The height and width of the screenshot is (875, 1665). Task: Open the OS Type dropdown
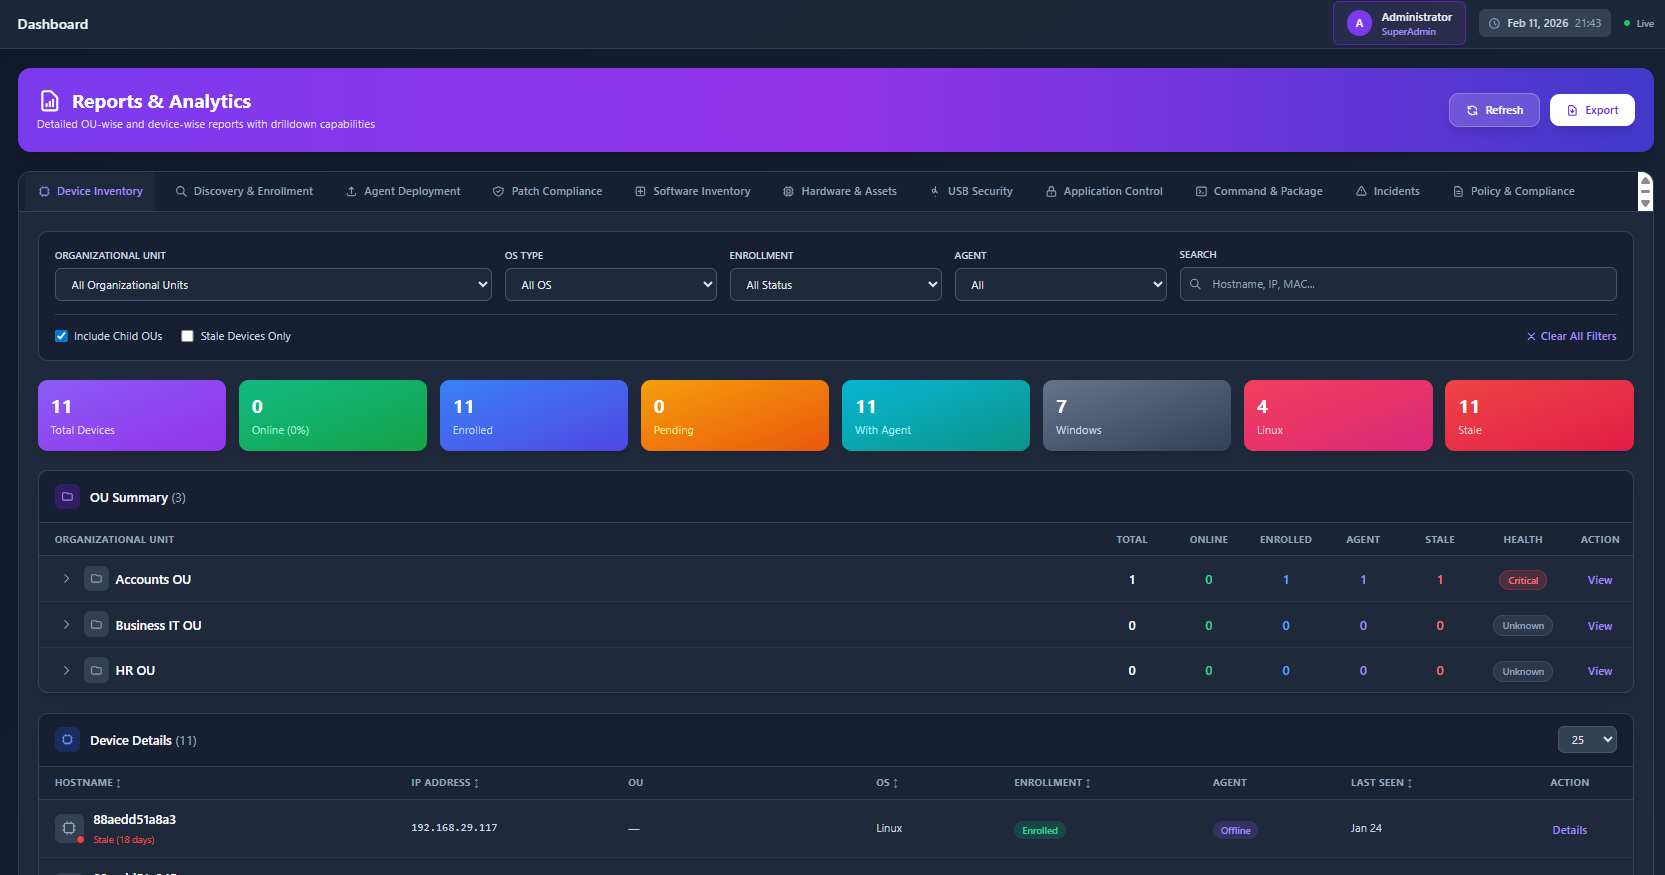pyautogui.click(x=610, y=285)
